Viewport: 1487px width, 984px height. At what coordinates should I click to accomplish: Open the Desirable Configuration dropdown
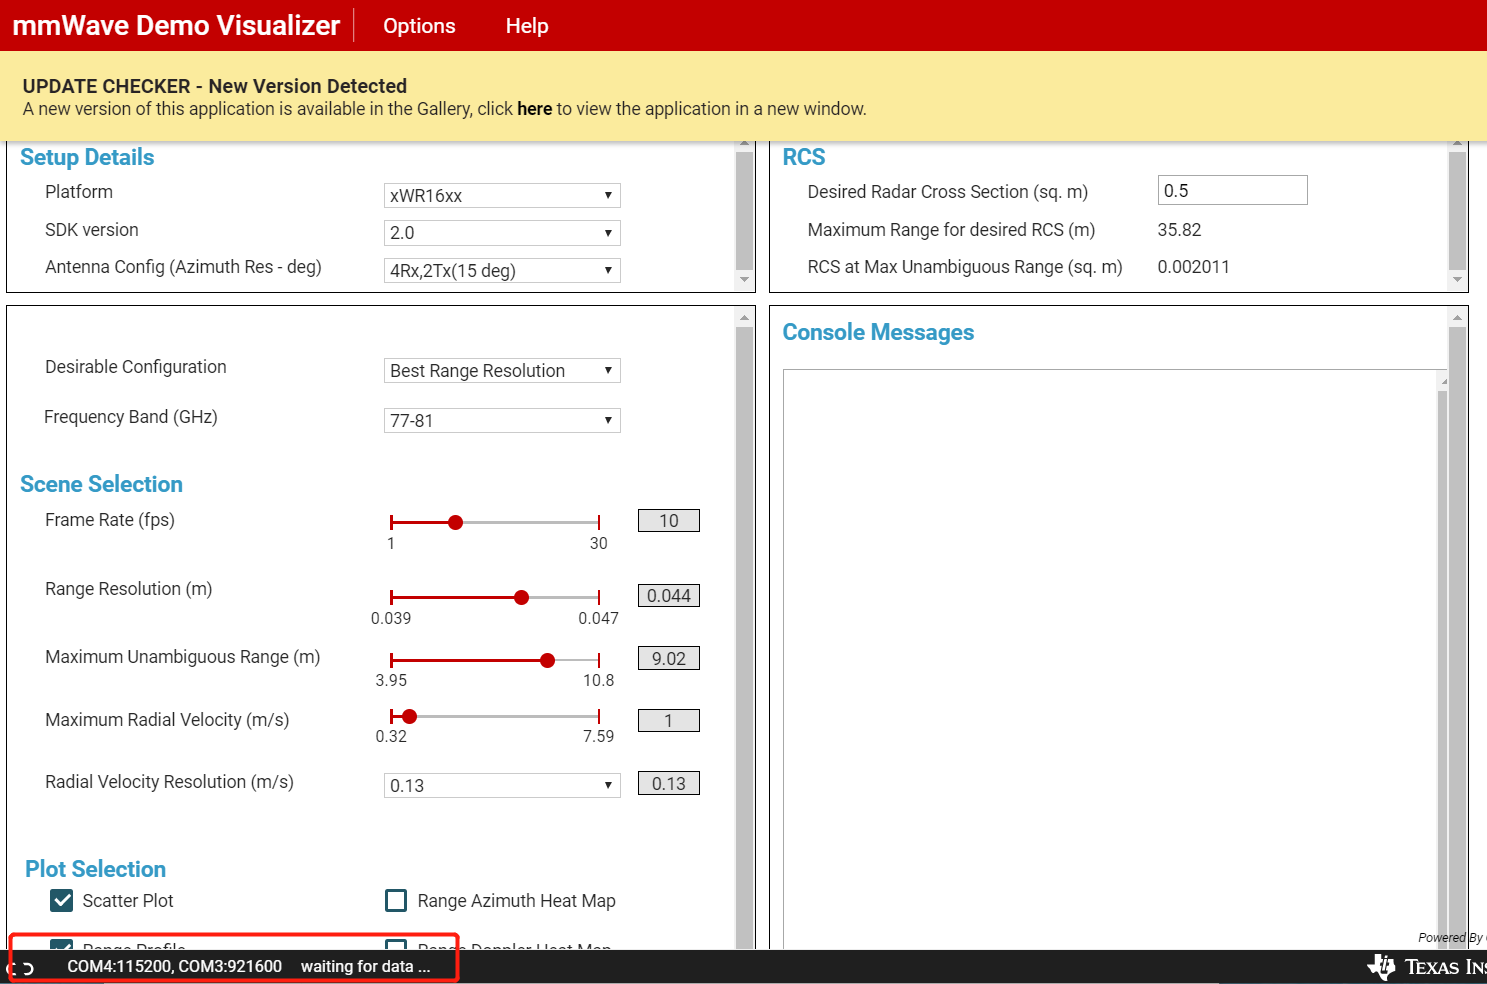[502, 371]
